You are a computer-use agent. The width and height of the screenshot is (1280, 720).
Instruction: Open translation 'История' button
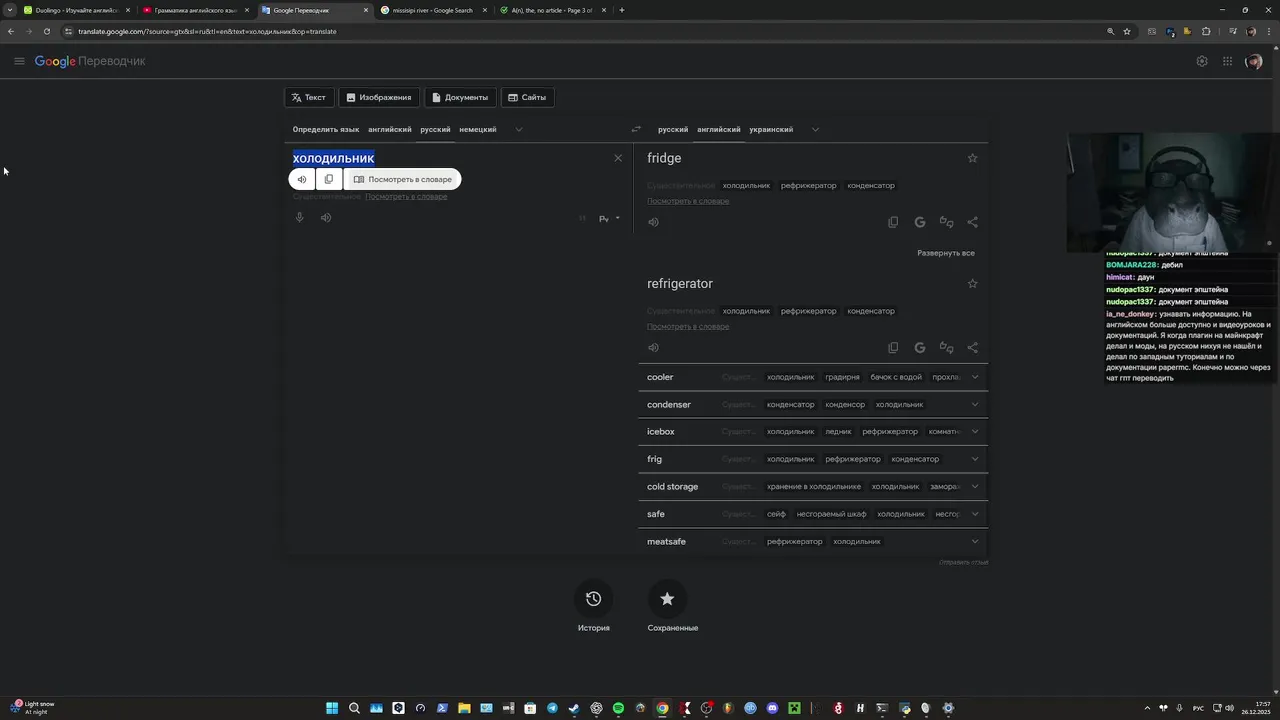[x=593, y=607]
